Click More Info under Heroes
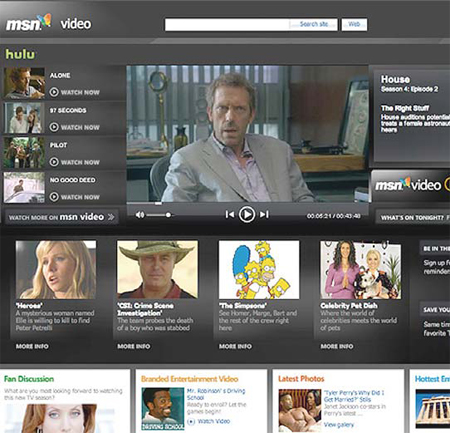The width and height of the screenshot is (450, 433). click(32, 346)
